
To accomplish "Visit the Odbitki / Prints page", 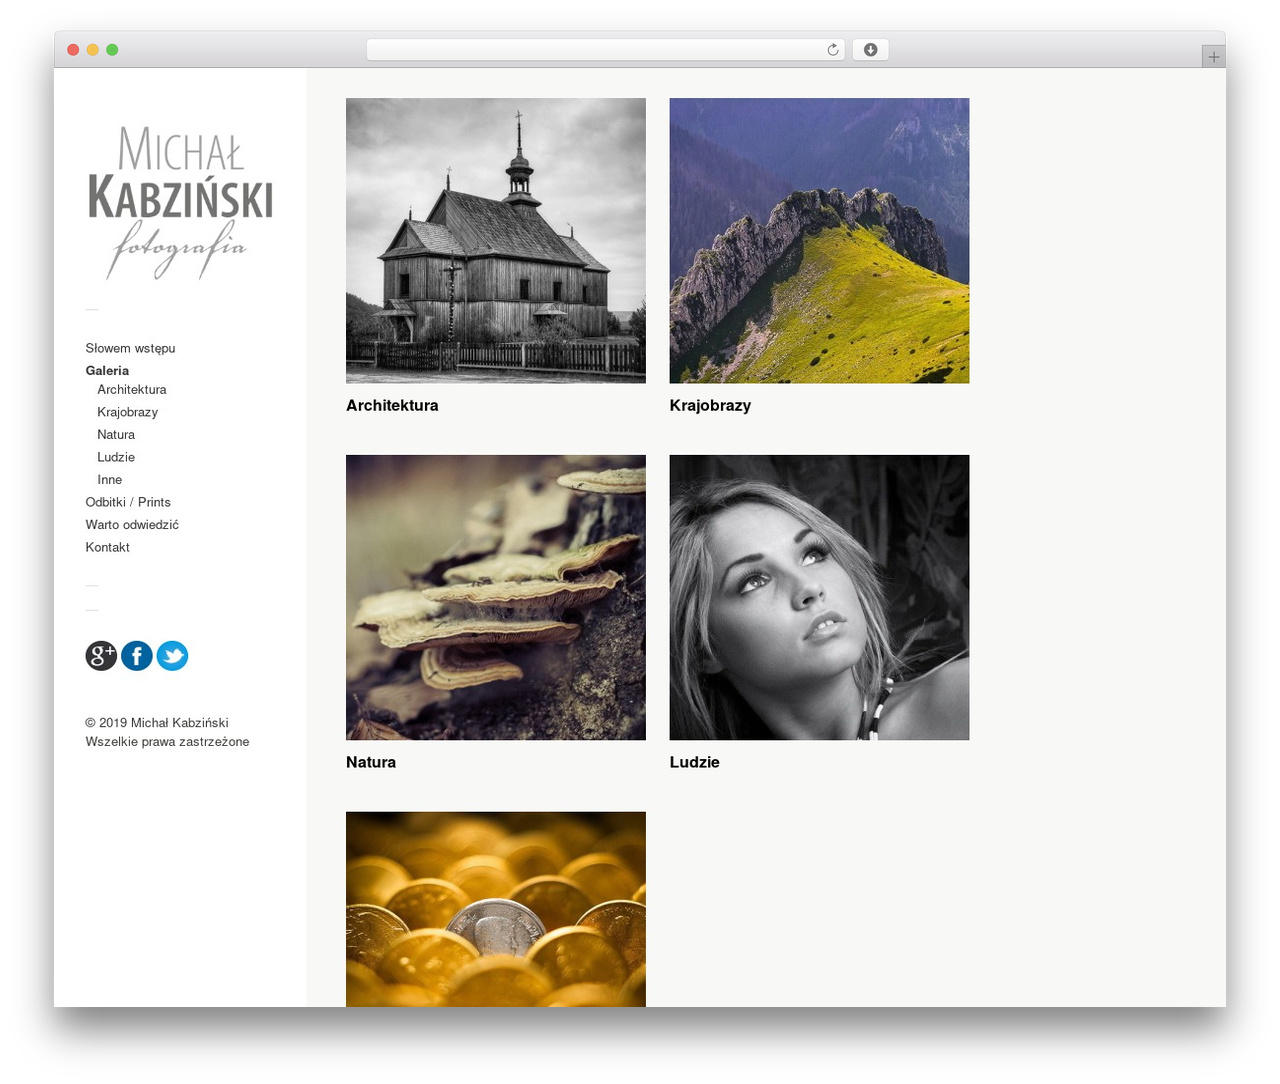I will [128, 502].
